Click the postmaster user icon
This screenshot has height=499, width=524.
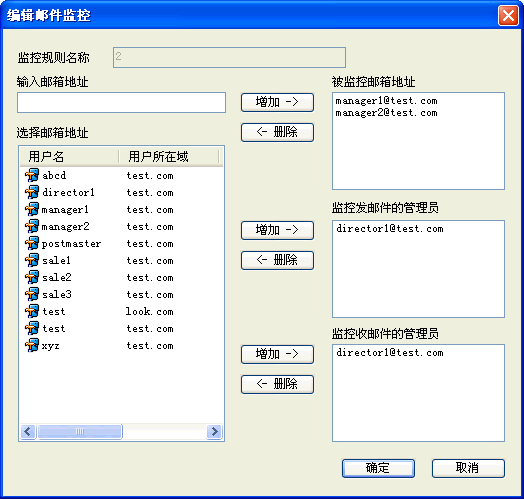(x=32, y=244)
